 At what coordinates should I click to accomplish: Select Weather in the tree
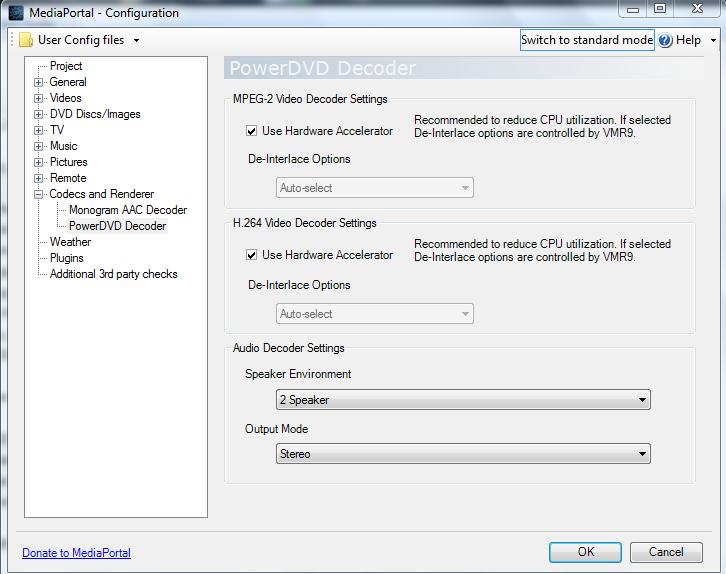coord(70,242)
